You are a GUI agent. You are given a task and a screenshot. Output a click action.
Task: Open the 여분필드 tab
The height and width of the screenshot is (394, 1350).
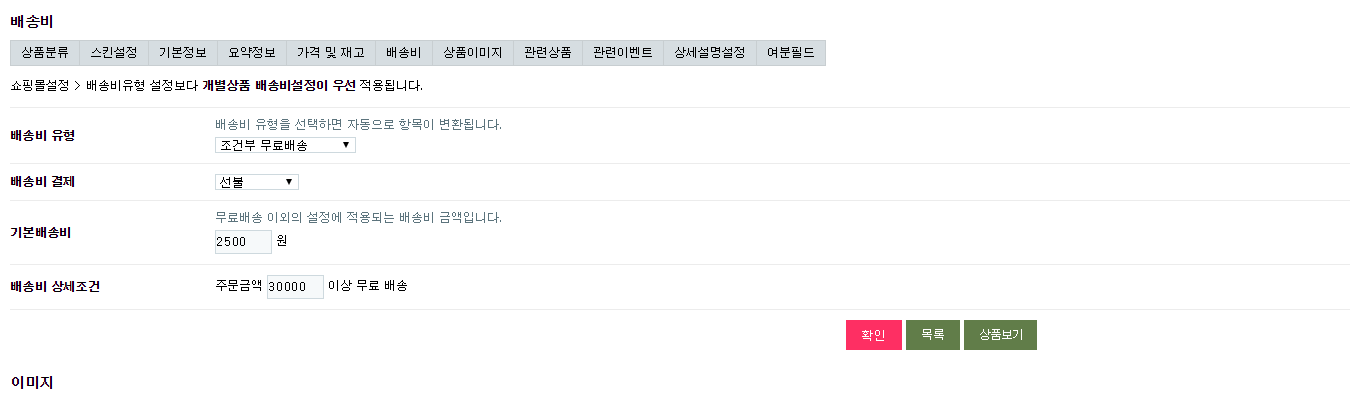tap(791, 53)
